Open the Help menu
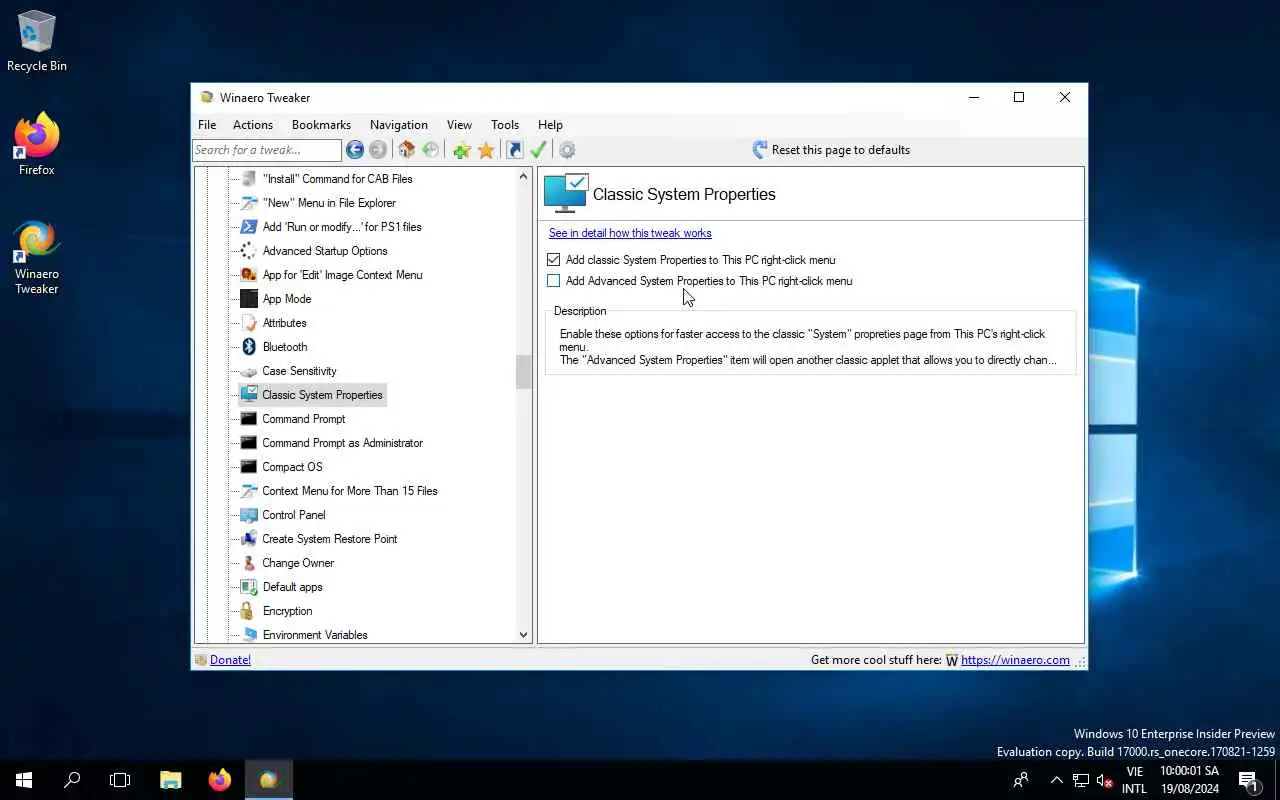Screen dimensions: 1280x800 click(550, 125)
